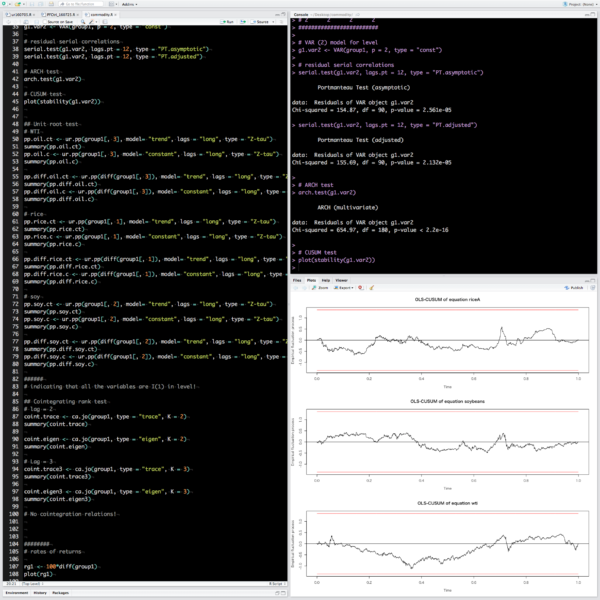600x600 pixels.
Task: Close the PFCtrl script tab
Action: 78,15
